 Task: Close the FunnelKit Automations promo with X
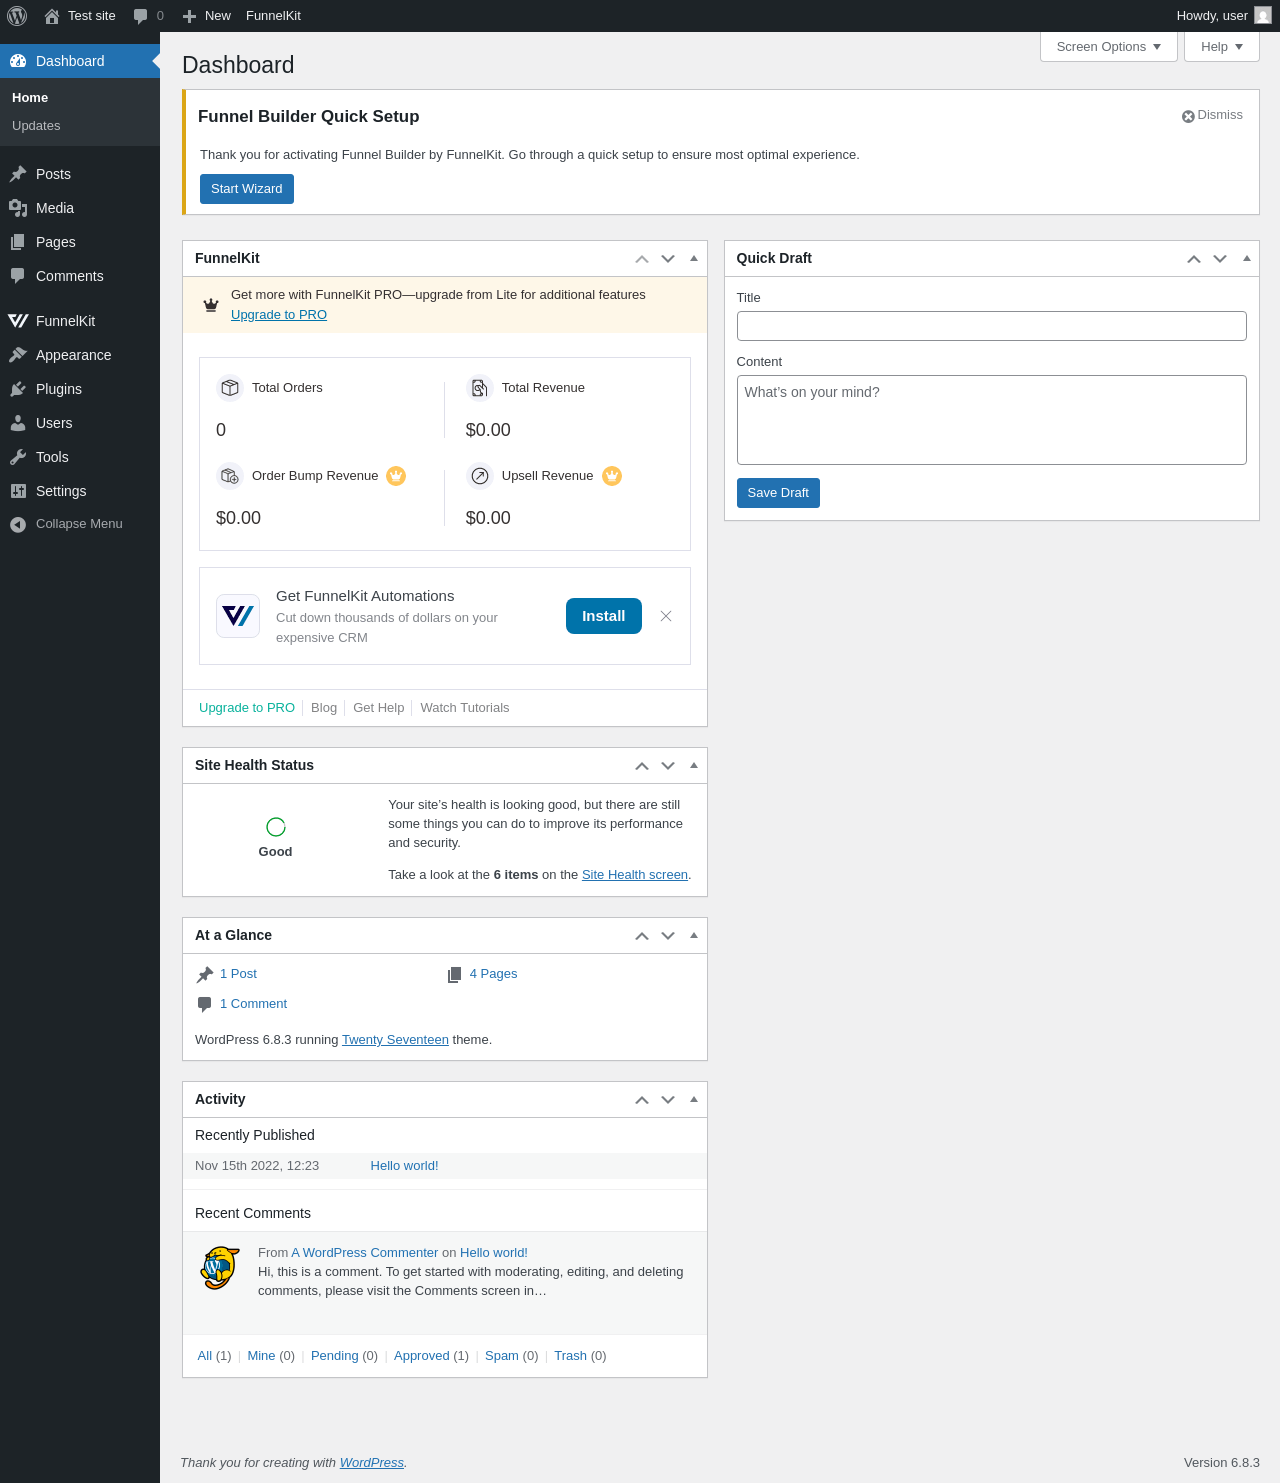tap(666, 616)
